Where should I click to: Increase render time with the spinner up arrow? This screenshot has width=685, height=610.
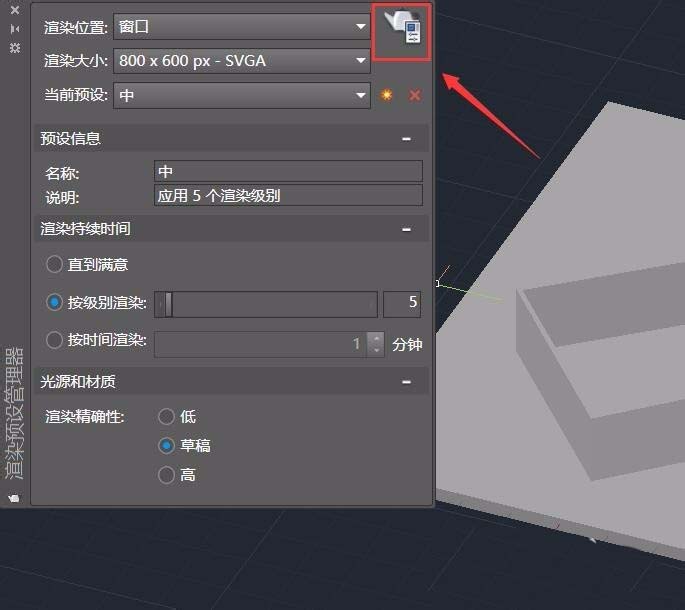[376, 338]
